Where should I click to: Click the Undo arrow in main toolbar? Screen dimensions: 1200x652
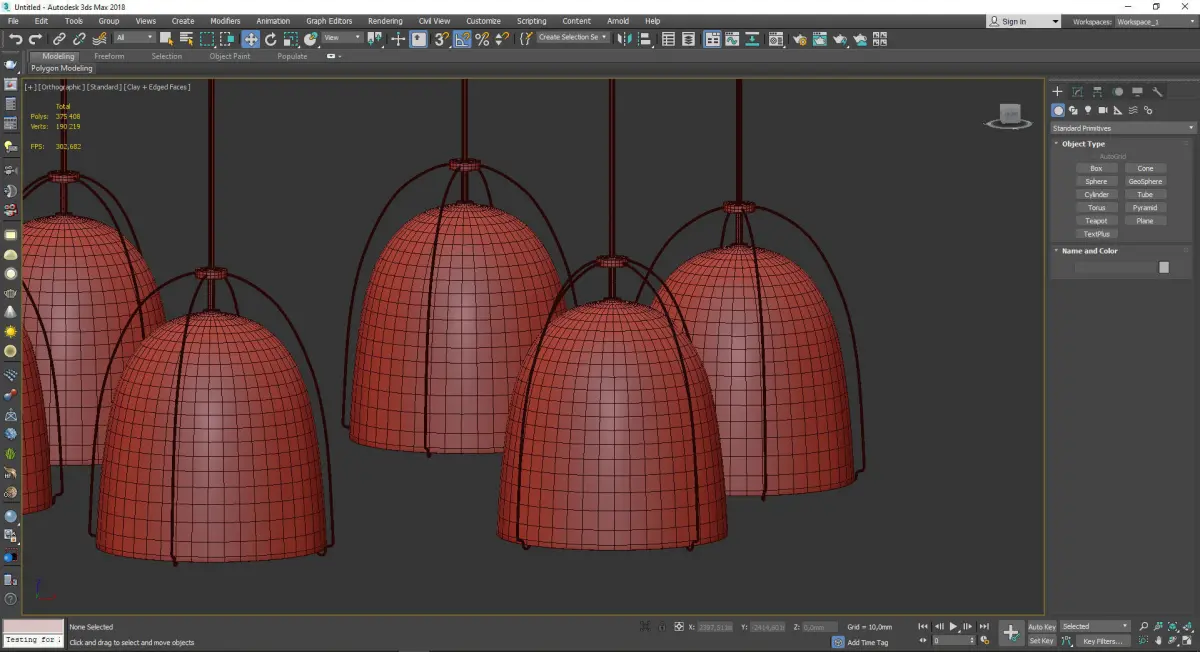coord(14,39)
